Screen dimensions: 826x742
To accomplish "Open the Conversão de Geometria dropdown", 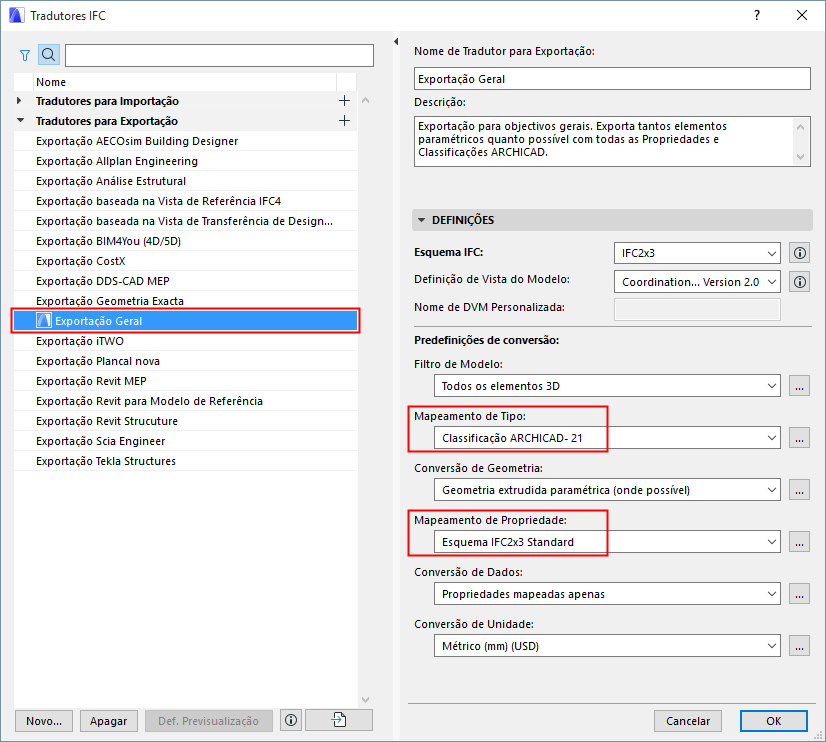I will tap(607, 490).
